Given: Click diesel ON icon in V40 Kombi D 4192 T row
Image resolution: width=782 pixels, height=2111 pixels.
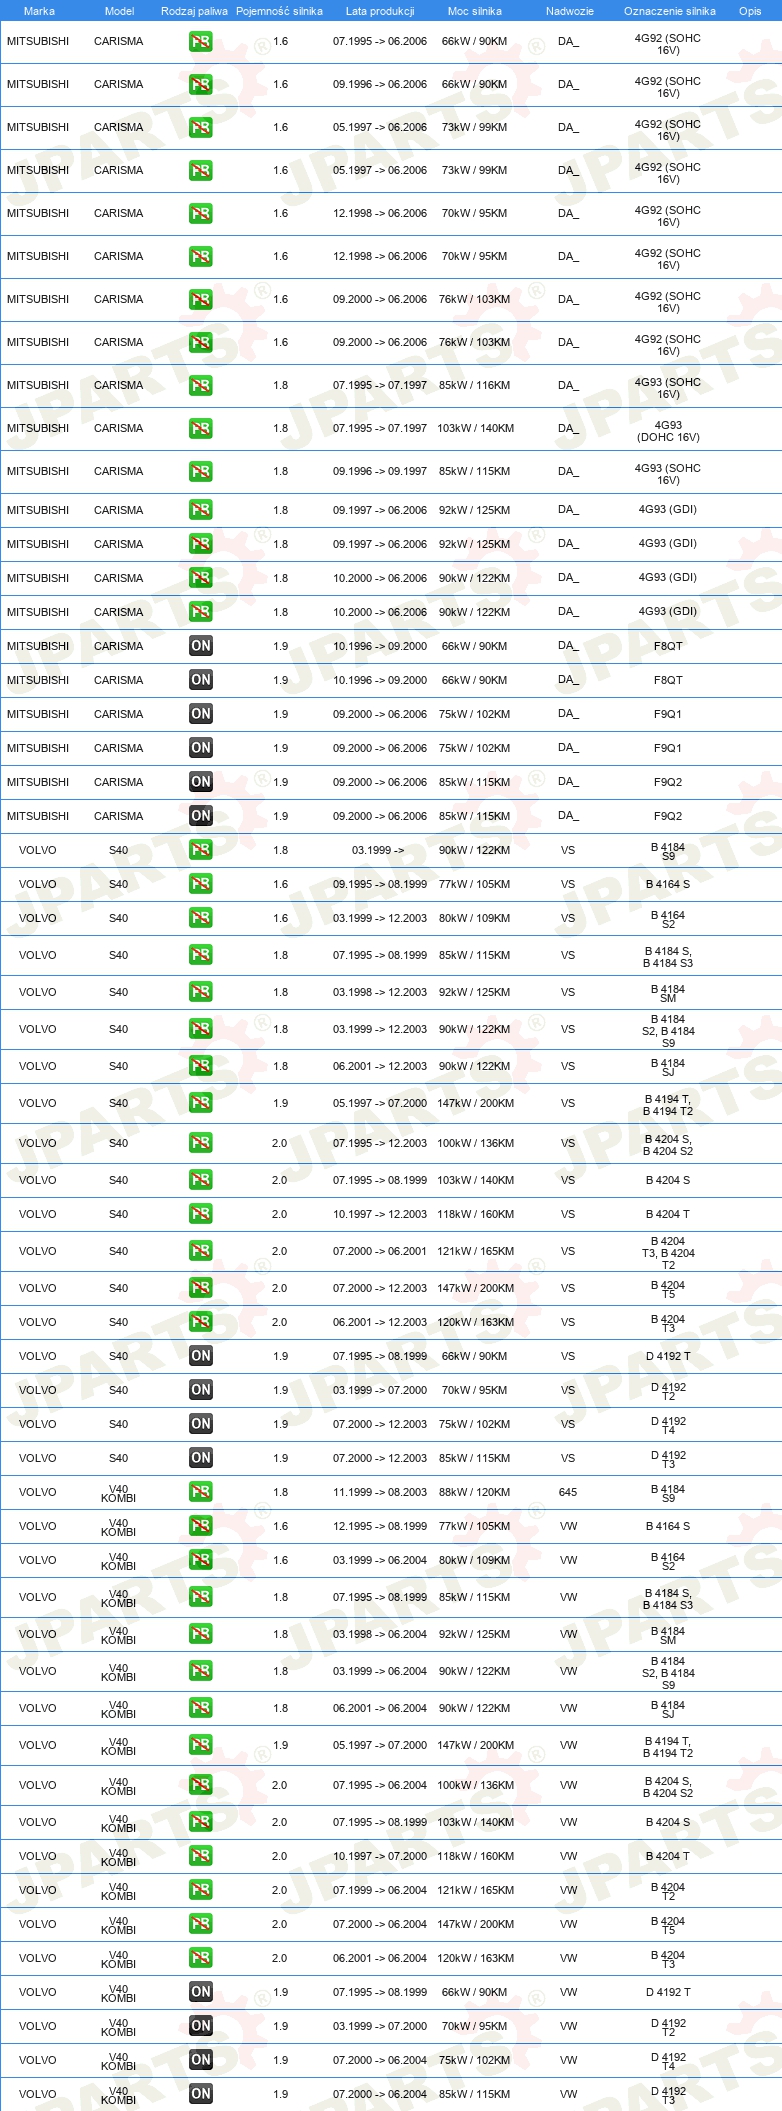Looking at the screenshot, I should [200, 1992].
